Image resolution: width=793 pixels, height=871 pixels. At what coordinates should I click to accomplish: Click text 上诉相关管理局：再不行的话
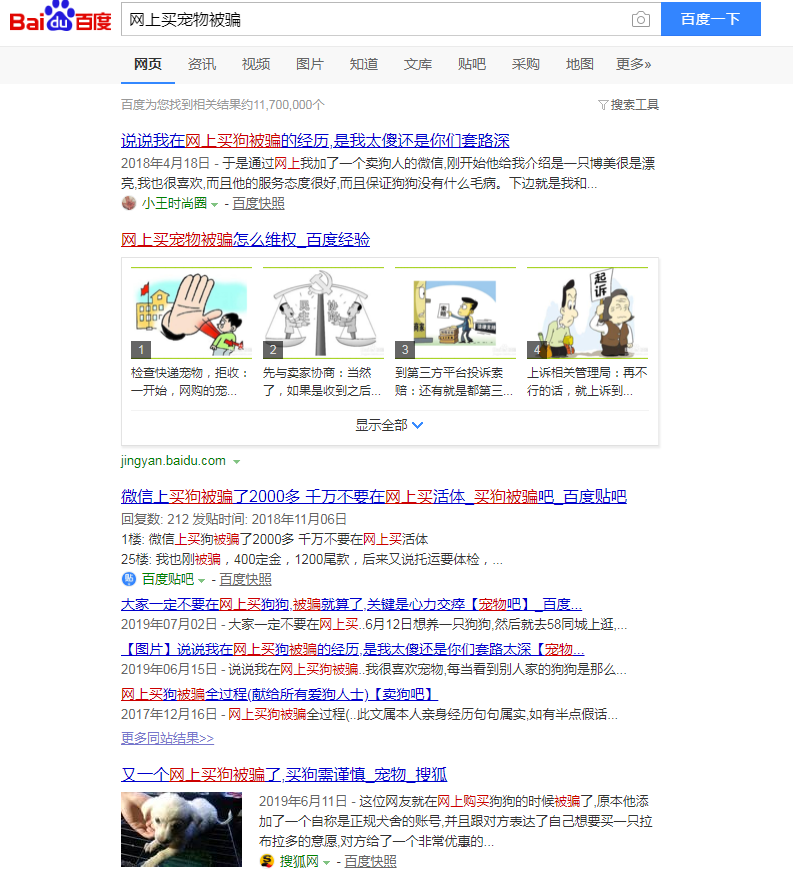click(x=587, y=382)
